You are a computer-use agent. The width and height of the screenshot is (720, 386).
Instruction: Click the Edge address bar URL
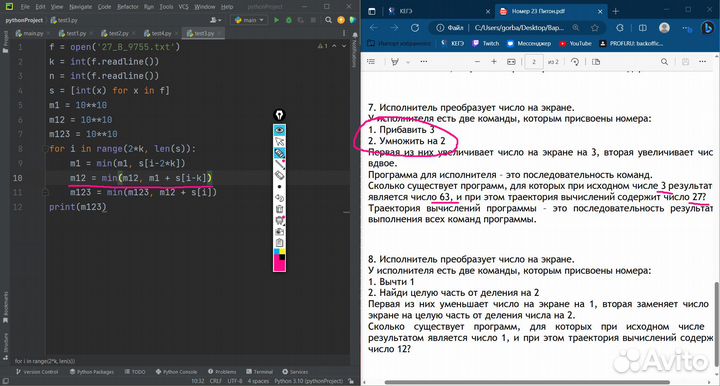click(519, 28)
